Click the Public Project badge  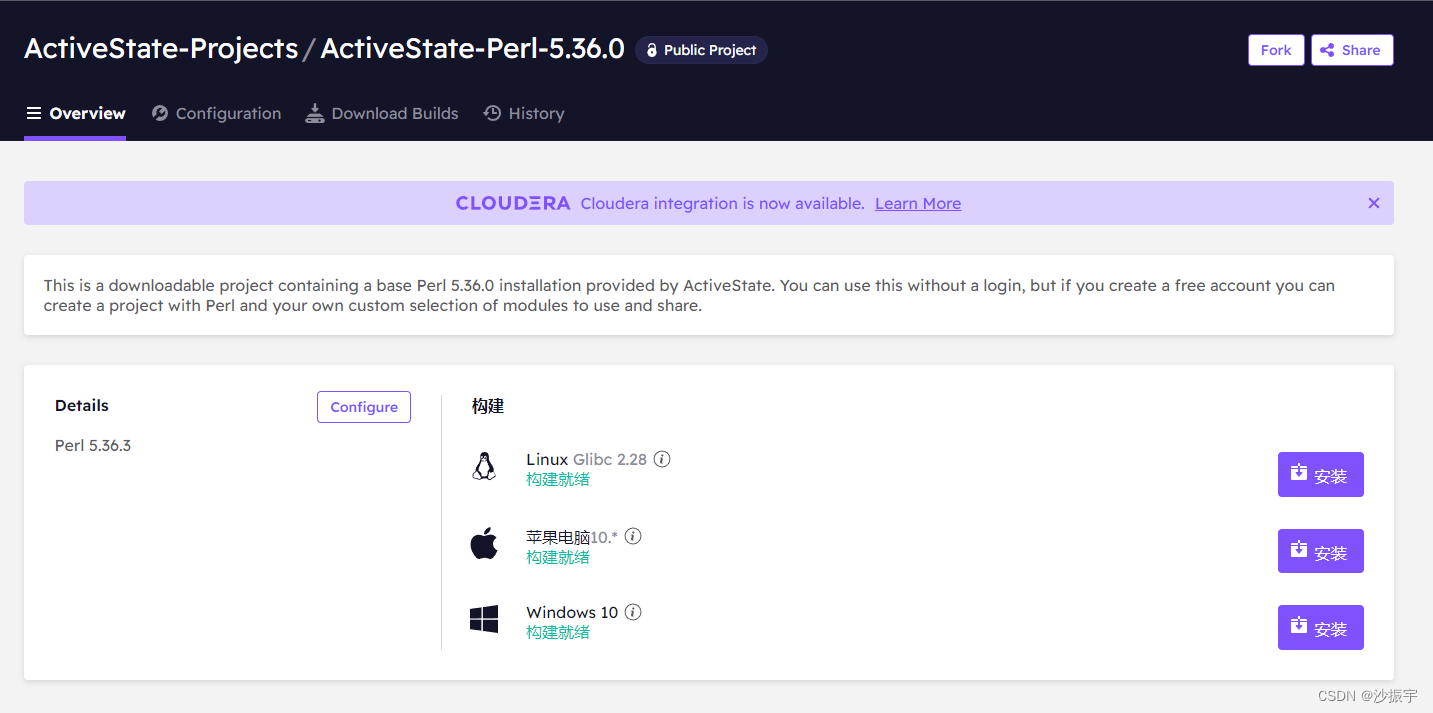(x=701, y=50)
